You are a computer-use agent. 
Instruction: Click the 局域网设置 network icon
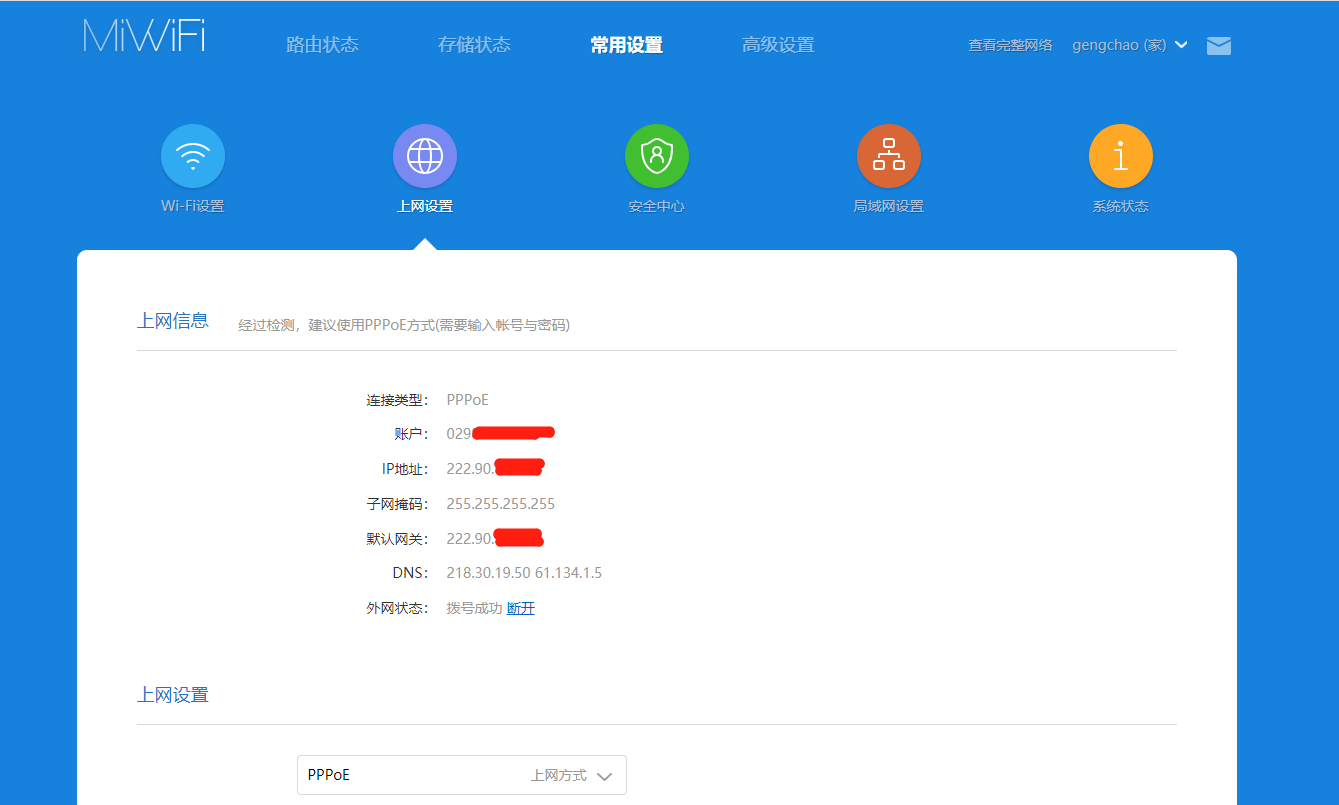click(889, 156)
